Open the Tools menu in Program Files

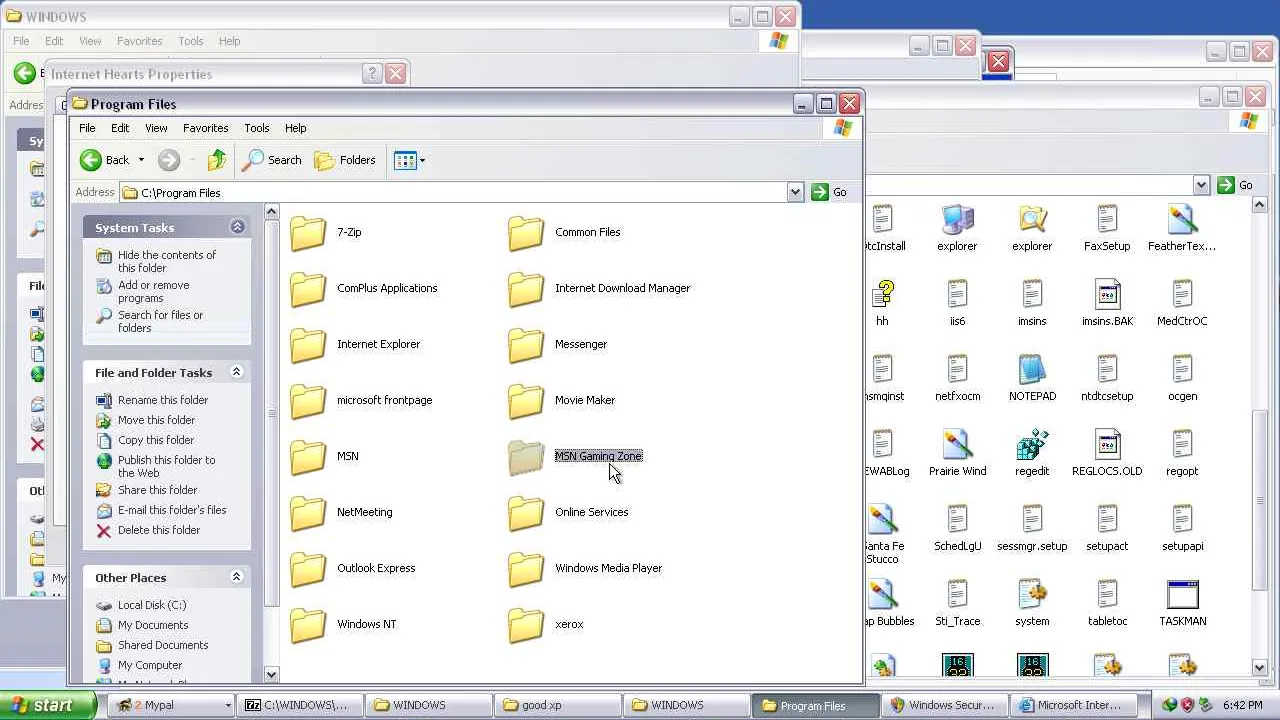point(257,128)
